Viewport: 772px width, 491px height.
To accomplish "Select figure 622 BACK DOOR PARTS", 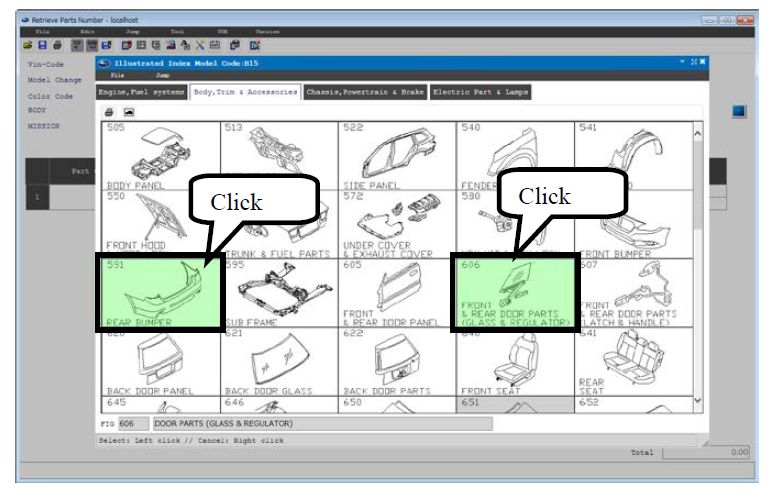I will [397, 362].
